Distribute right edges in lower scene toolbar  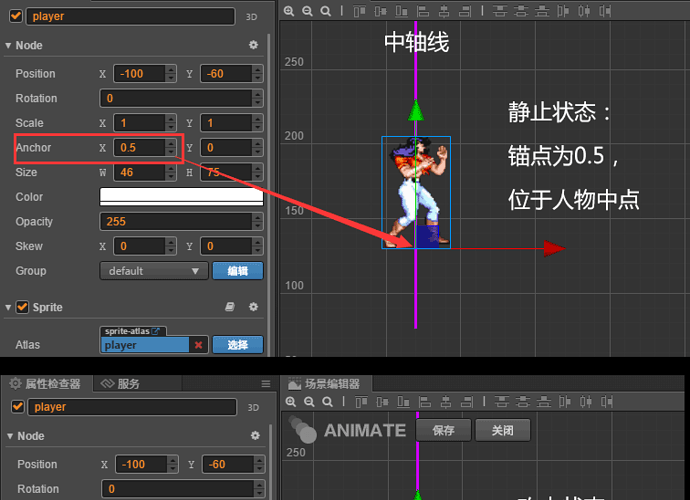pos(607,401)
